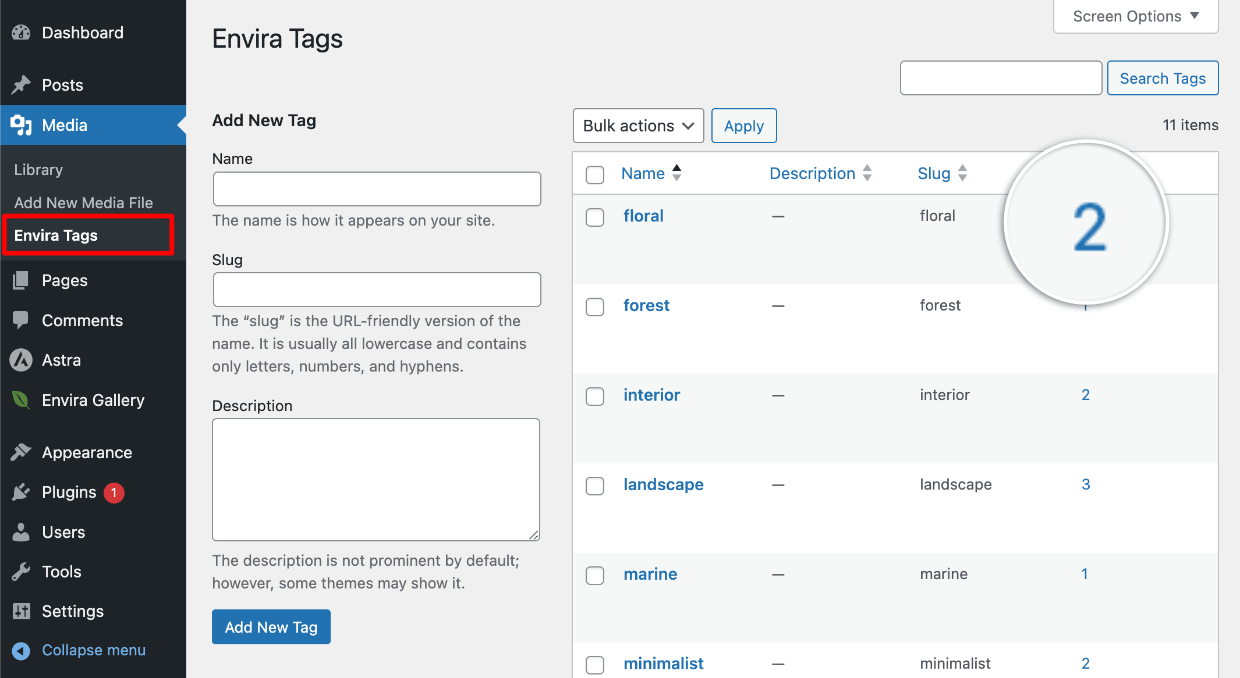Image resolution: width=1240 pixels, height=678 pixels.
Task: Click the count 1 for marine
Action: pos(1085,574)
